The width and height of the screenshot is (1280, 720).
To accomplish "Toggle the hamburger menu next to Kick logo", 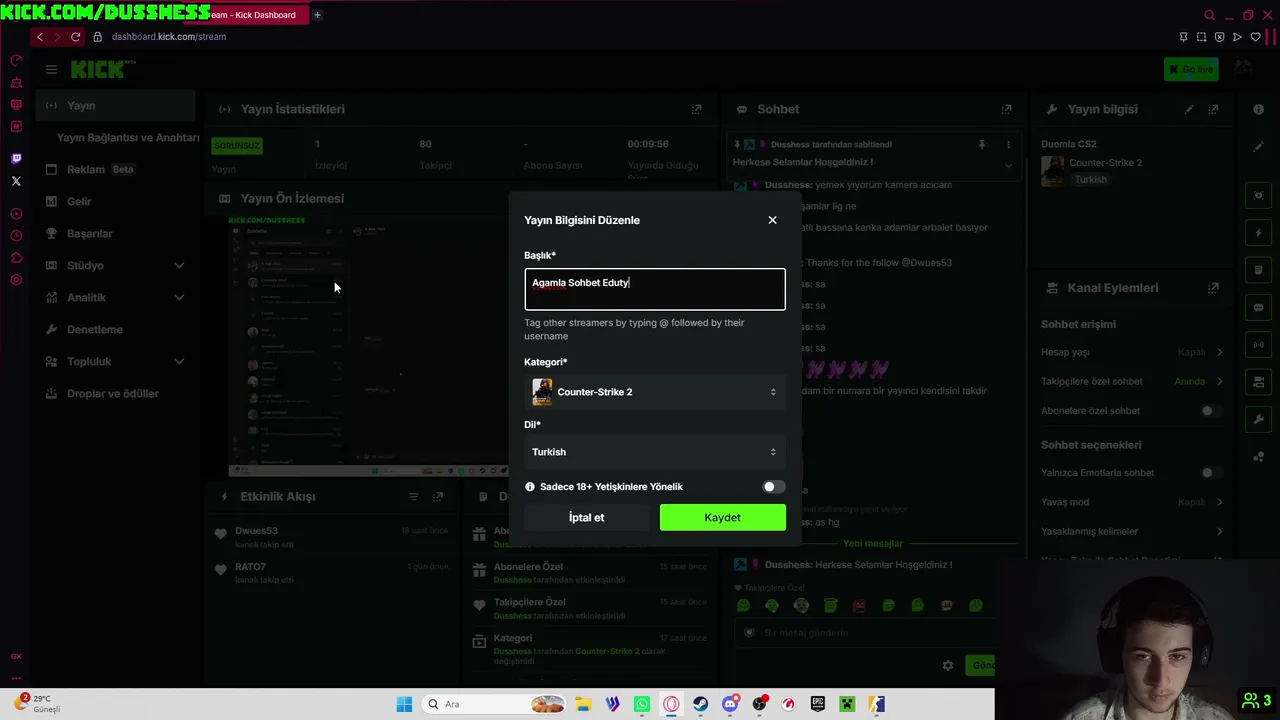I will tap(51, 69).
